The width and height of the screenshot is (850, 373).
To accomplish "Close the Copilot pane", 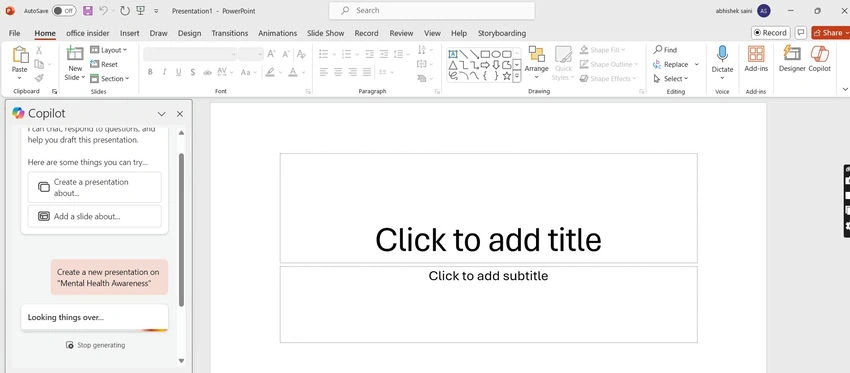I will coord(180,114).
